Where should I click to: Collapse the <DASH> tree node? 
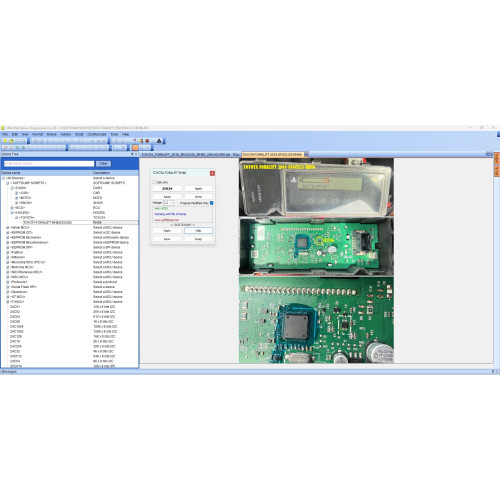click(x=12, y=188)
